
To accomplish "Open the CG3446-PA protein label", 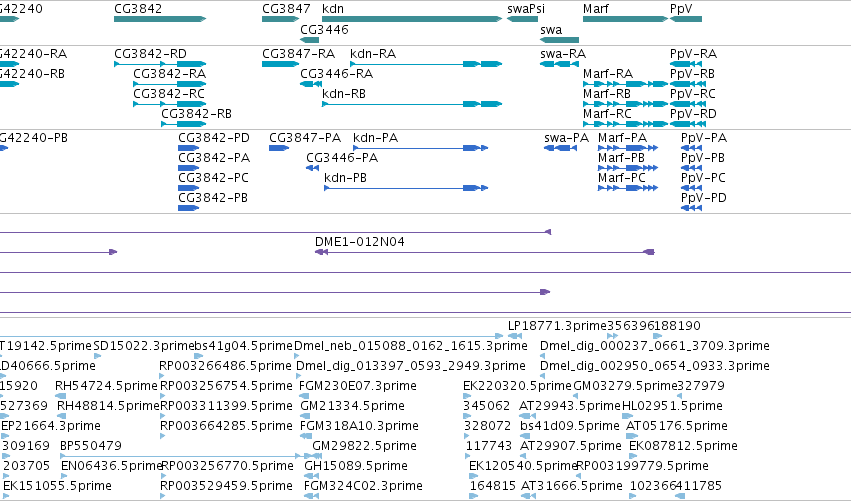I will click(342, 158).
